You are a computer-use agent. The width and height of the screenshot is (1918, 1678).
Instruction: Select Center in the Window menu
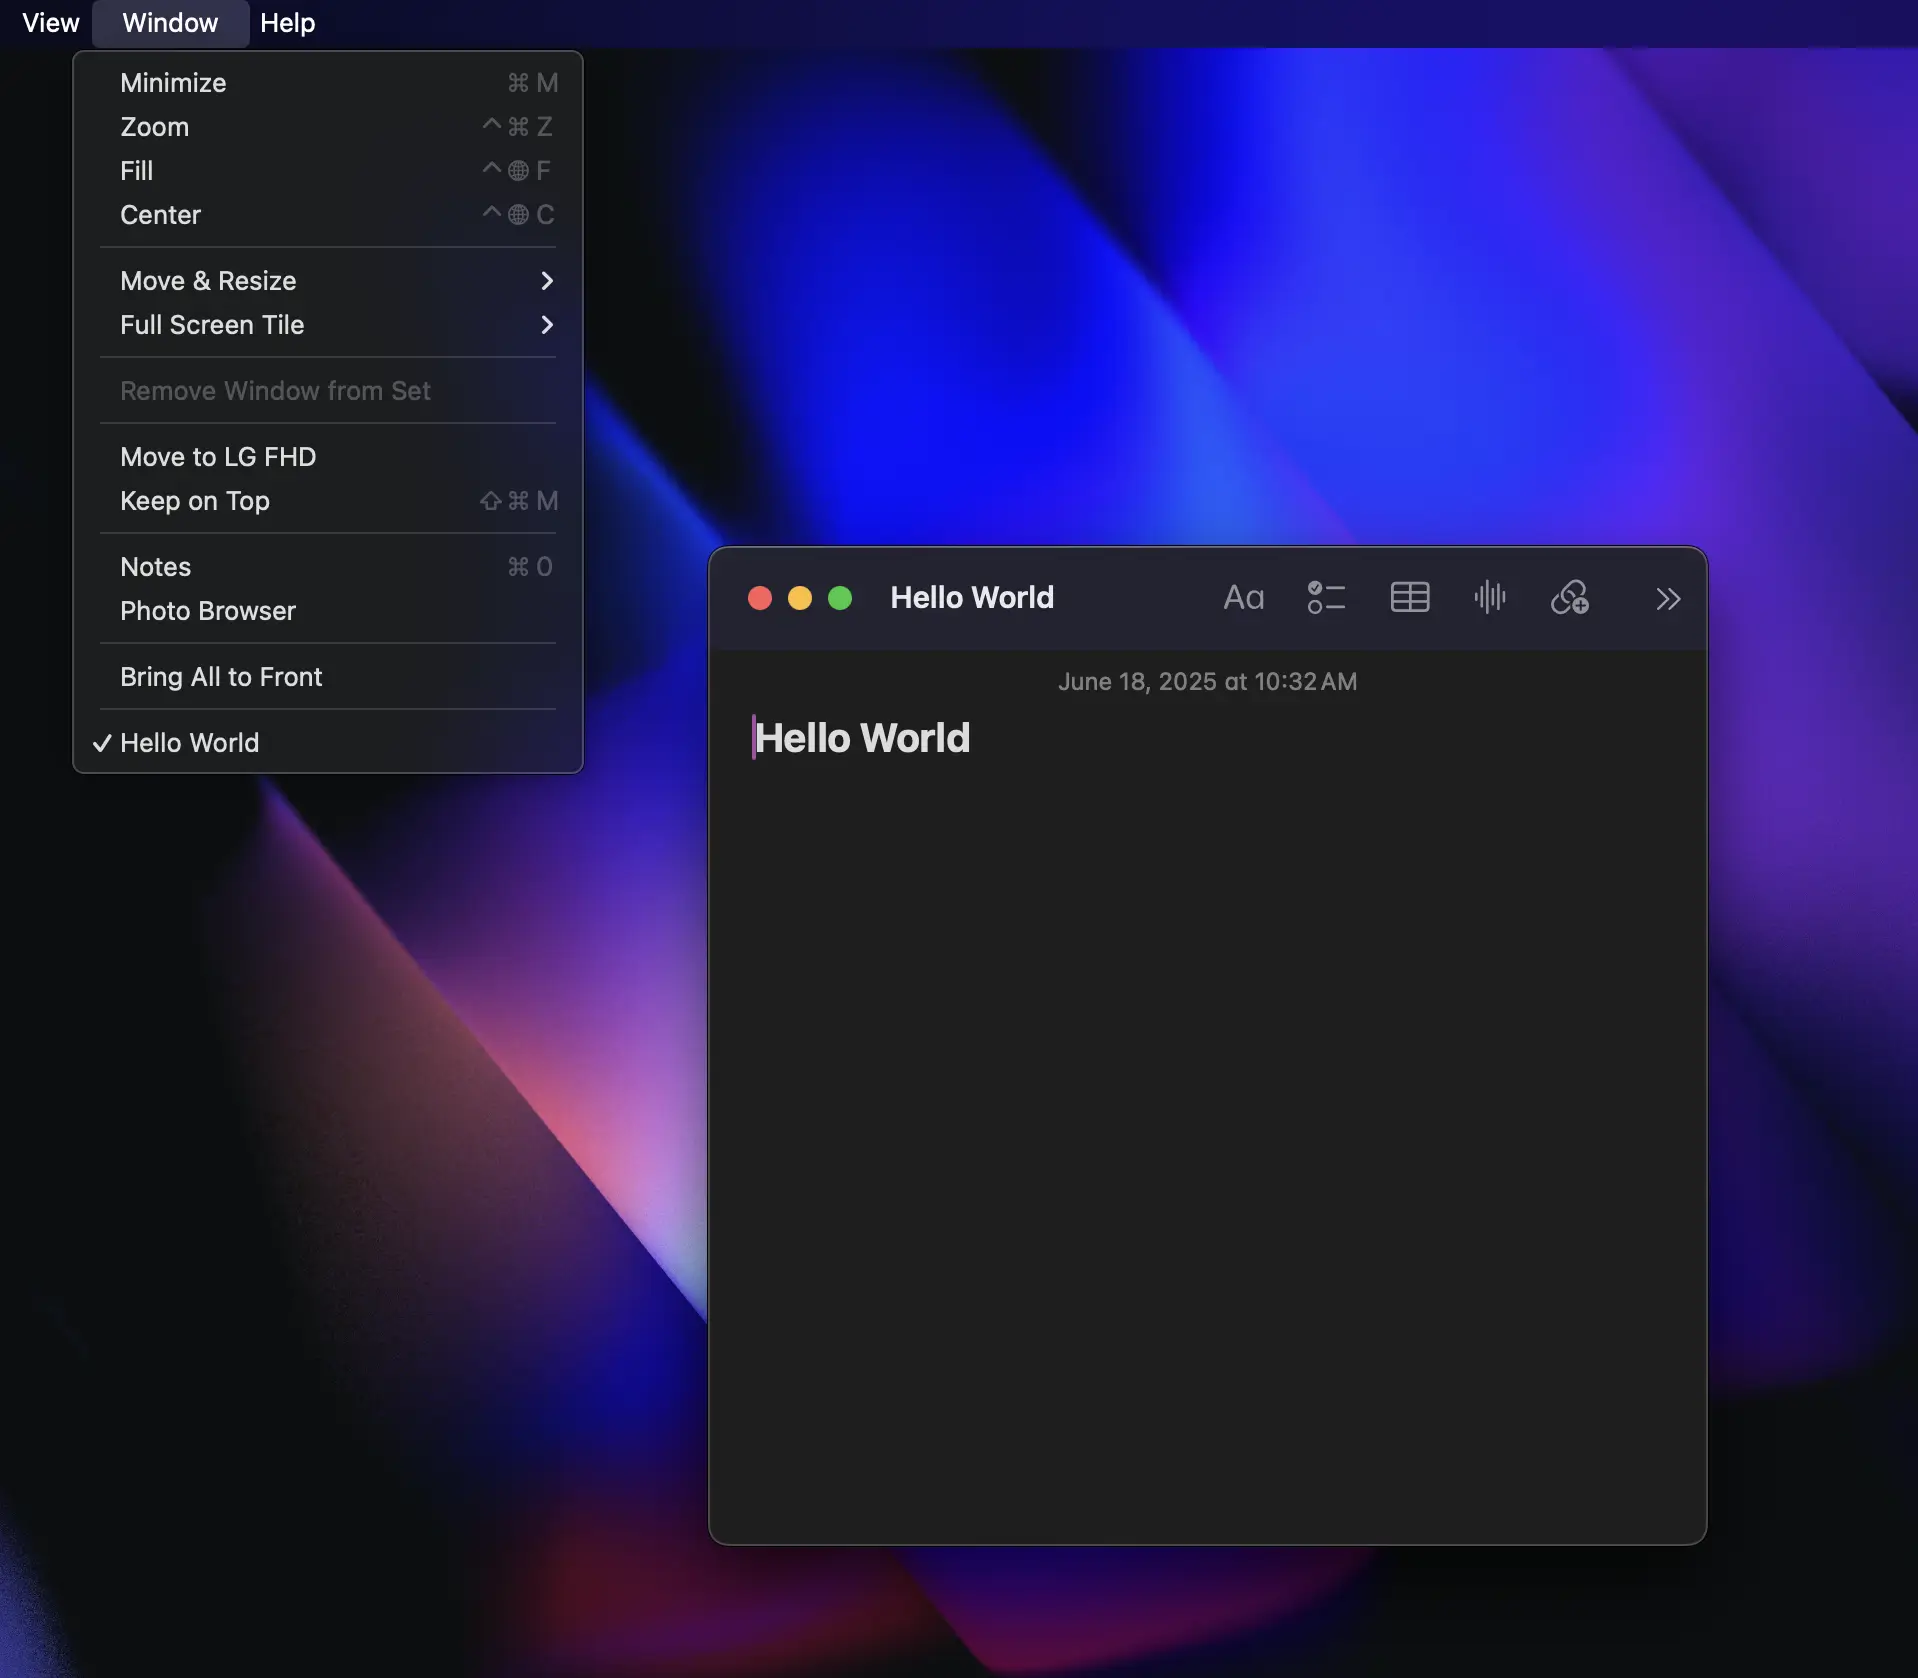(160, 215)
